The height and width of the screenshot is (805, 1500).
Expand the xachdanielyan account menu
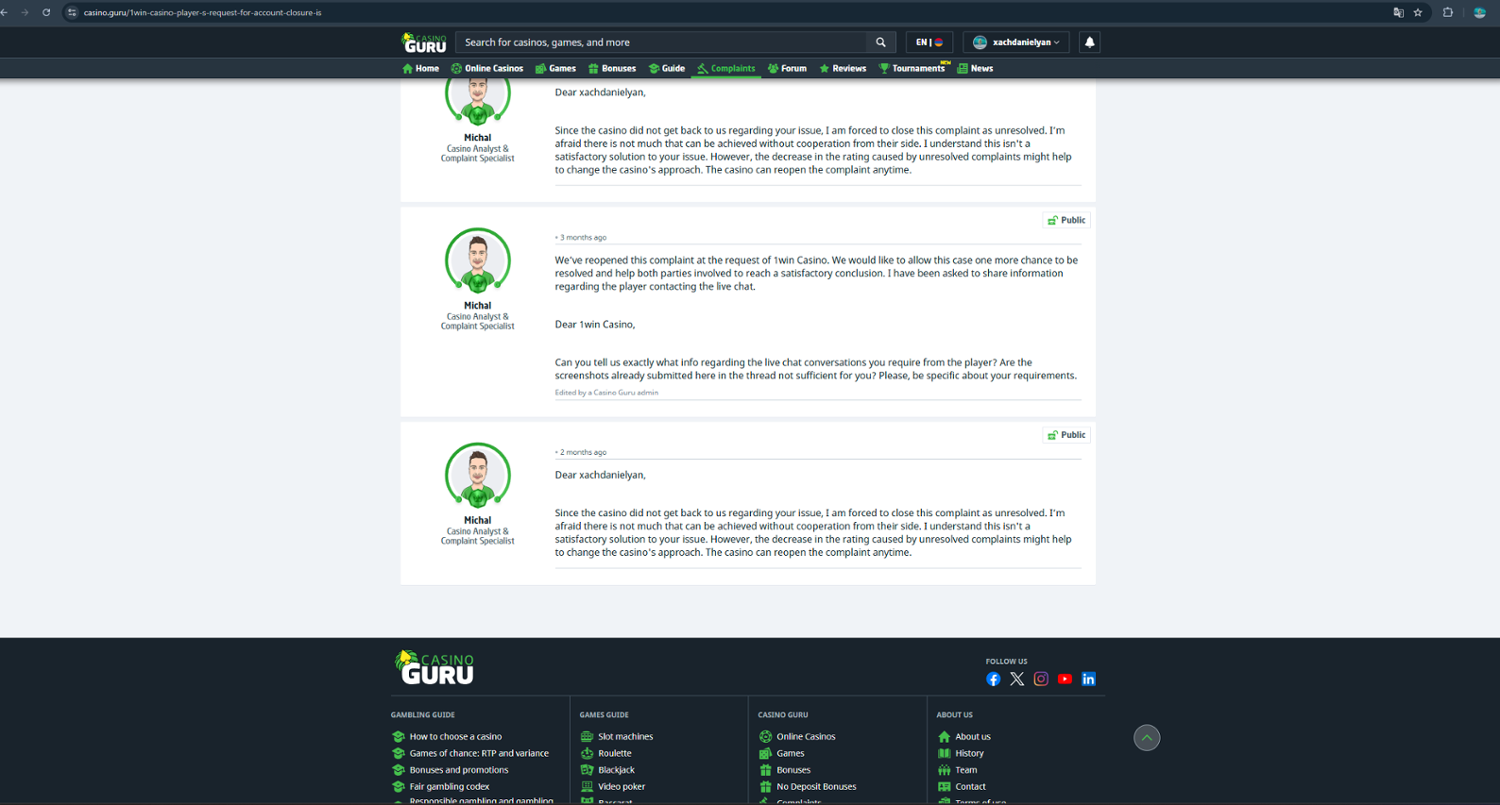tap(1016, 42)
